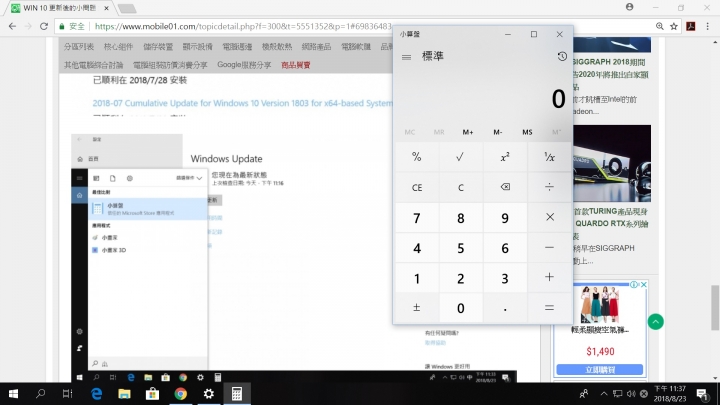
Task: Click digit 4 on calculator
Action: pos(416,248)
